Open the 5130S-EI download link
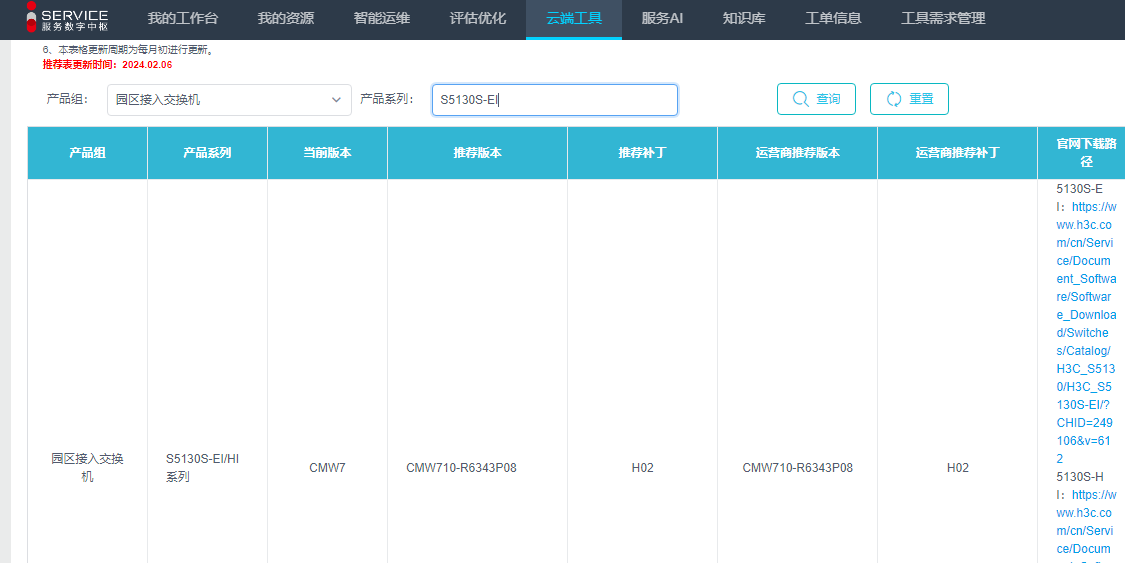This screenshot has height=563, width=1125. pyautogui.click(x=1086, y=332)
